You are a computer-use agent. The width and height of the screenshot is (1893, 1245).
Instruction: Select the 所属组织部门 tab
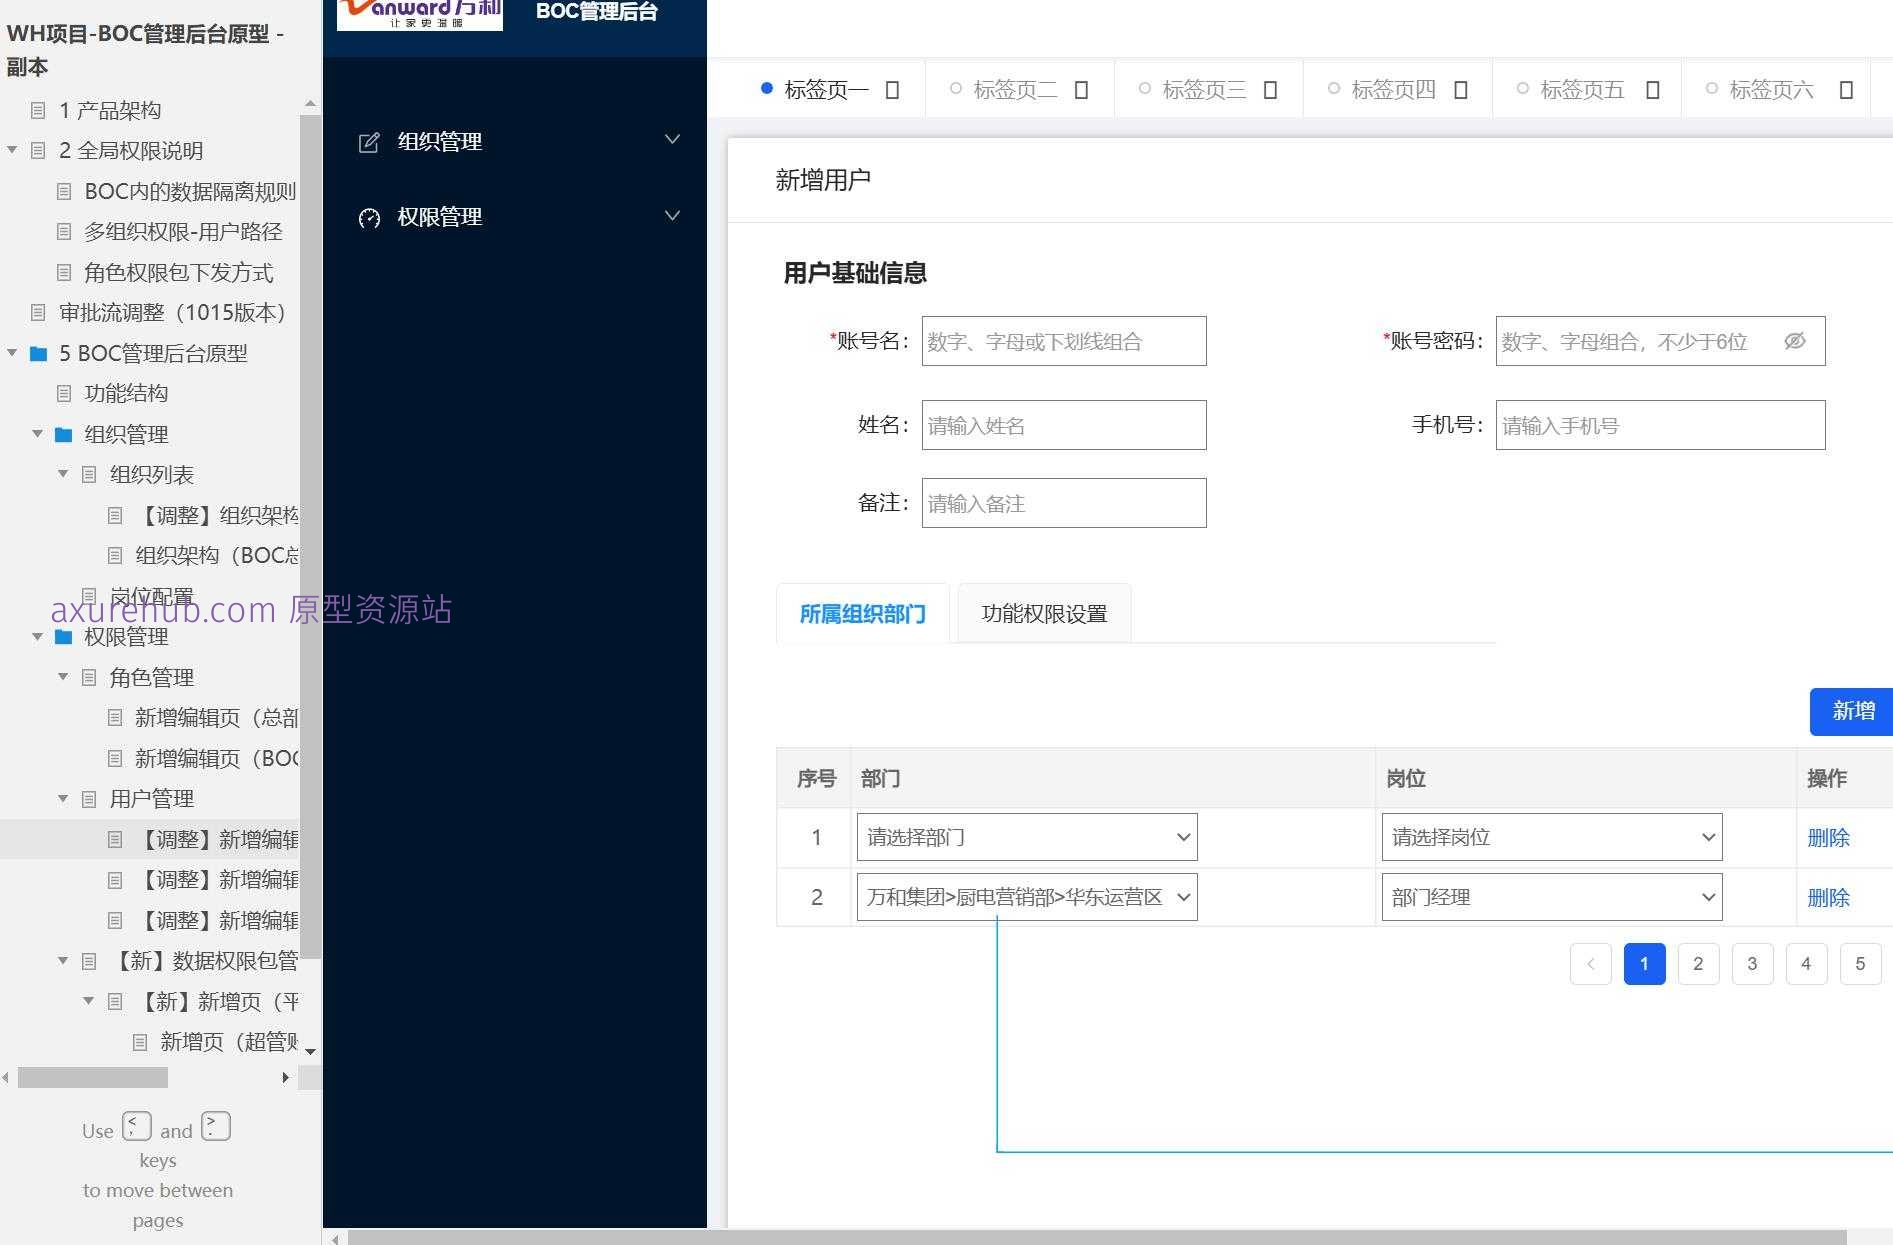pos(862,613)
